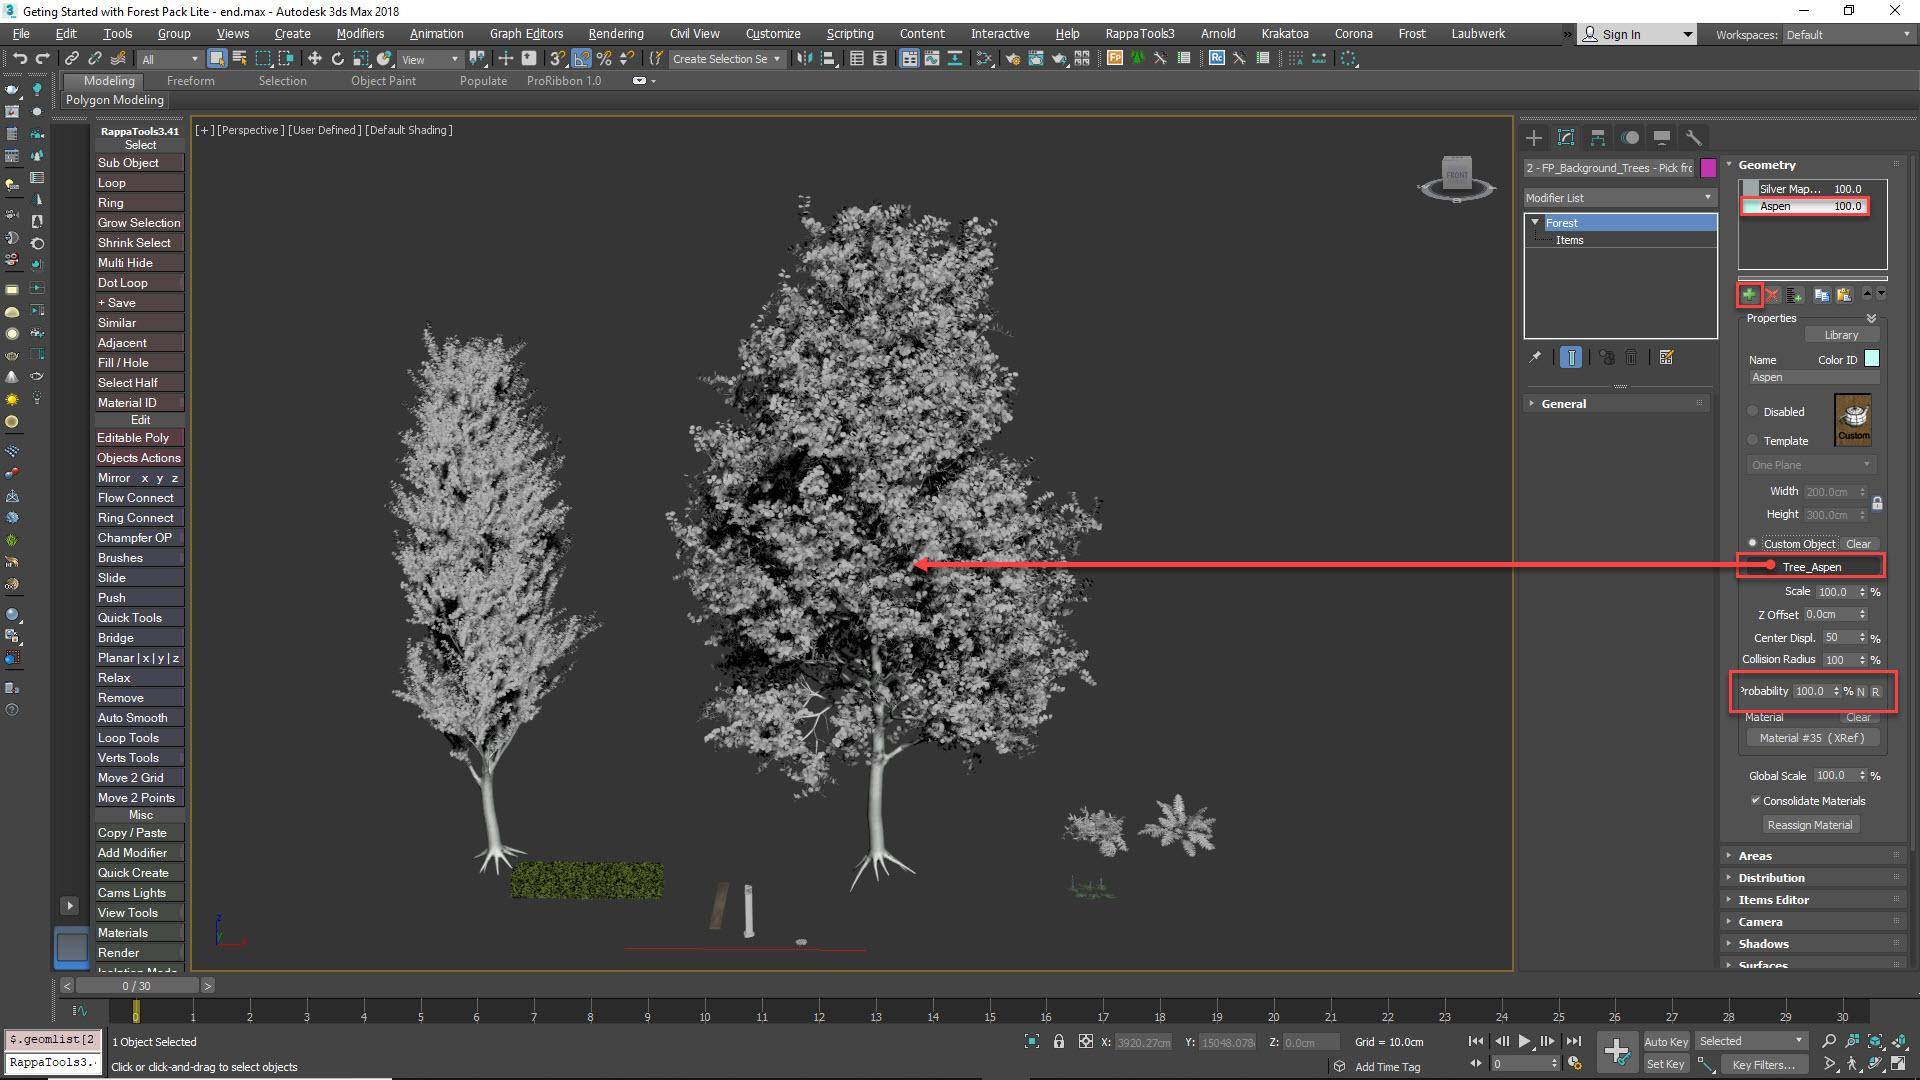Enable the Consolidate Materials checkbox
1920x1080 pixels.
[x=1756, y=800]
